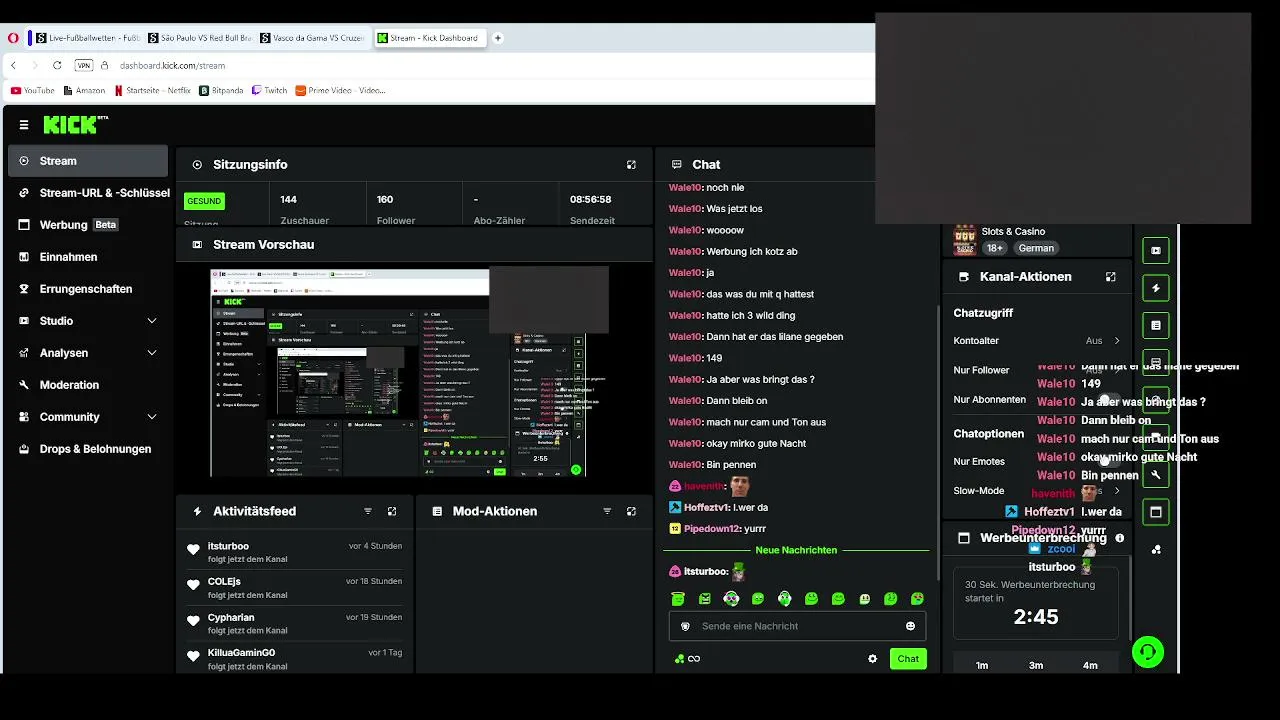Click follower COLEjs in Aktivitätsfeed
The height and width of the screenshot is (720, 1280).
click(224, 581)
